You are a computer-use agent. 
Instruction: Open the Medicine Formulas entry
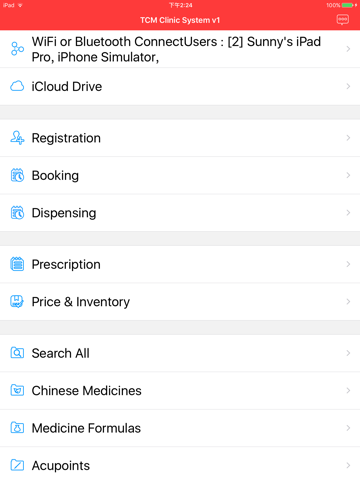(x=180, y=428)
